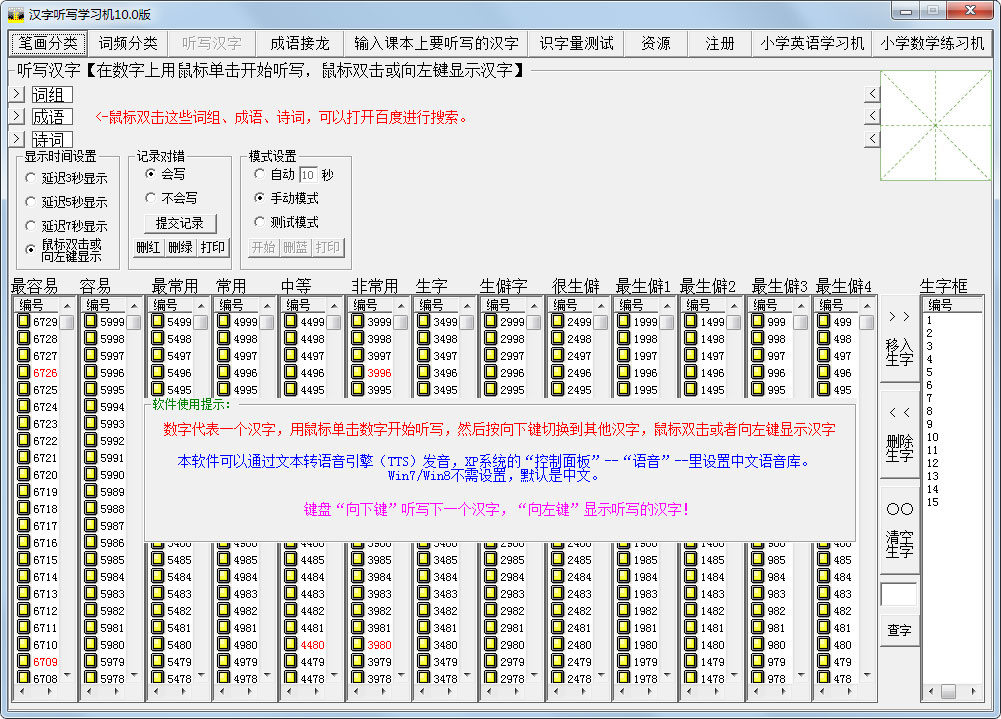Click the yellow icon beside number 5985
The width and height of the screenshot is (1001, 719).
(91, 559)
